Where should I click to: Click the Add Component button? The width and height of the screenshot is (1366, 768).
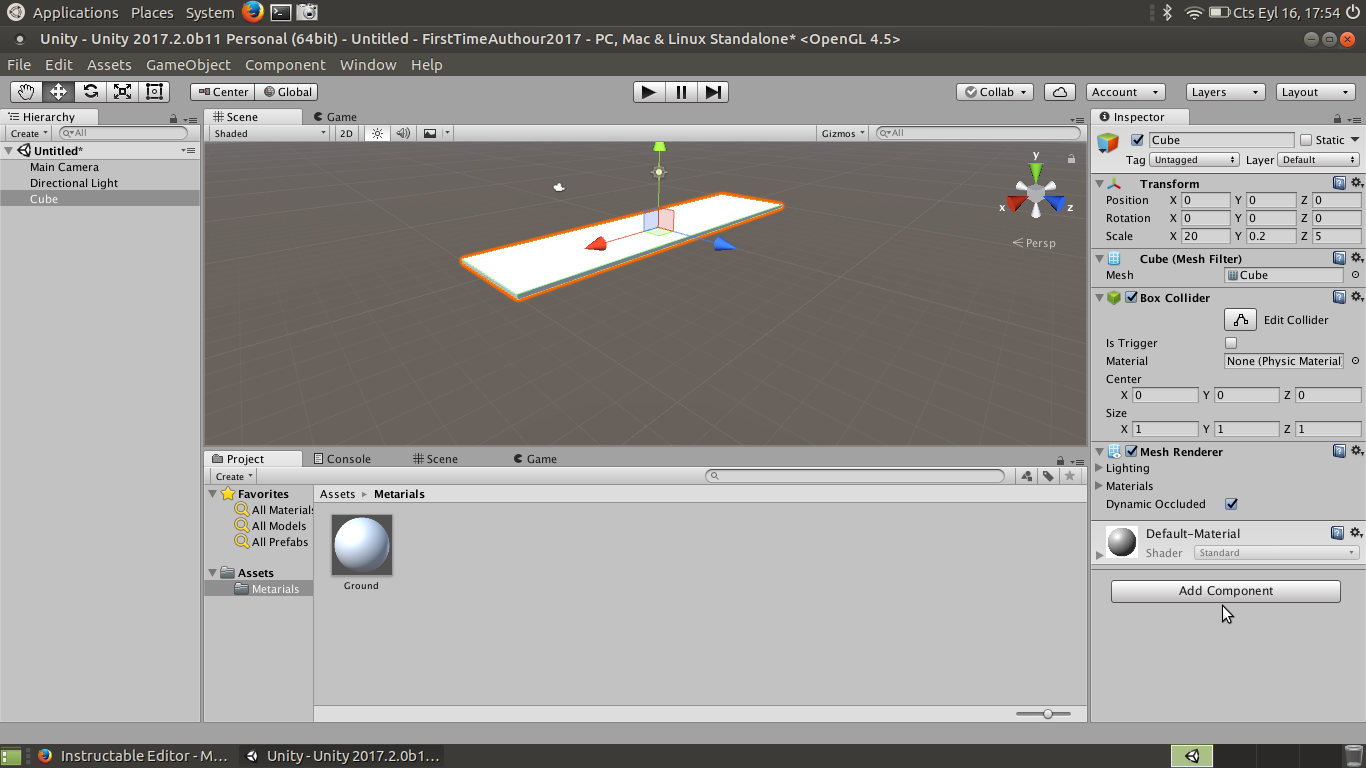(x=1226, y=591)
